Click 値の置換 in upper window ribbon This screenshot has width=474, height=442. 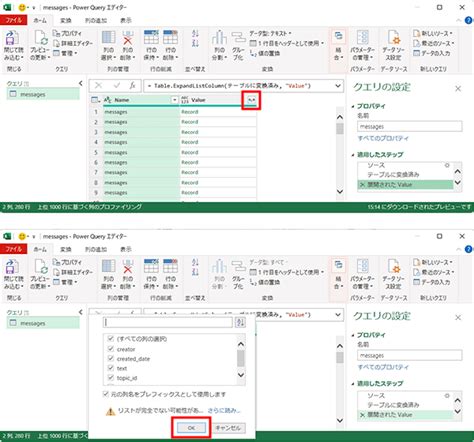(x=265, y=53)
